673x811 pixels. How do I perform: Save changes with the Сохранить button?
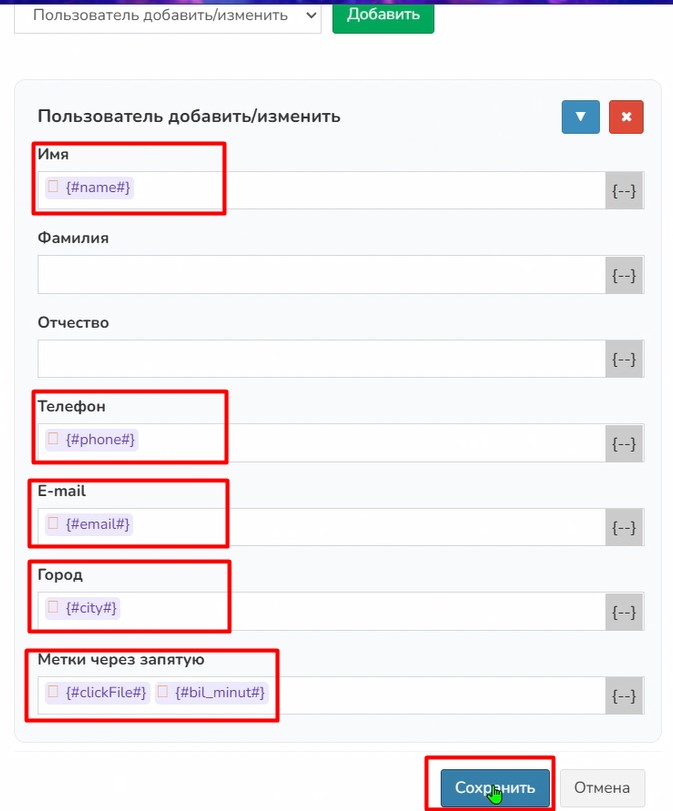[495, 788]
